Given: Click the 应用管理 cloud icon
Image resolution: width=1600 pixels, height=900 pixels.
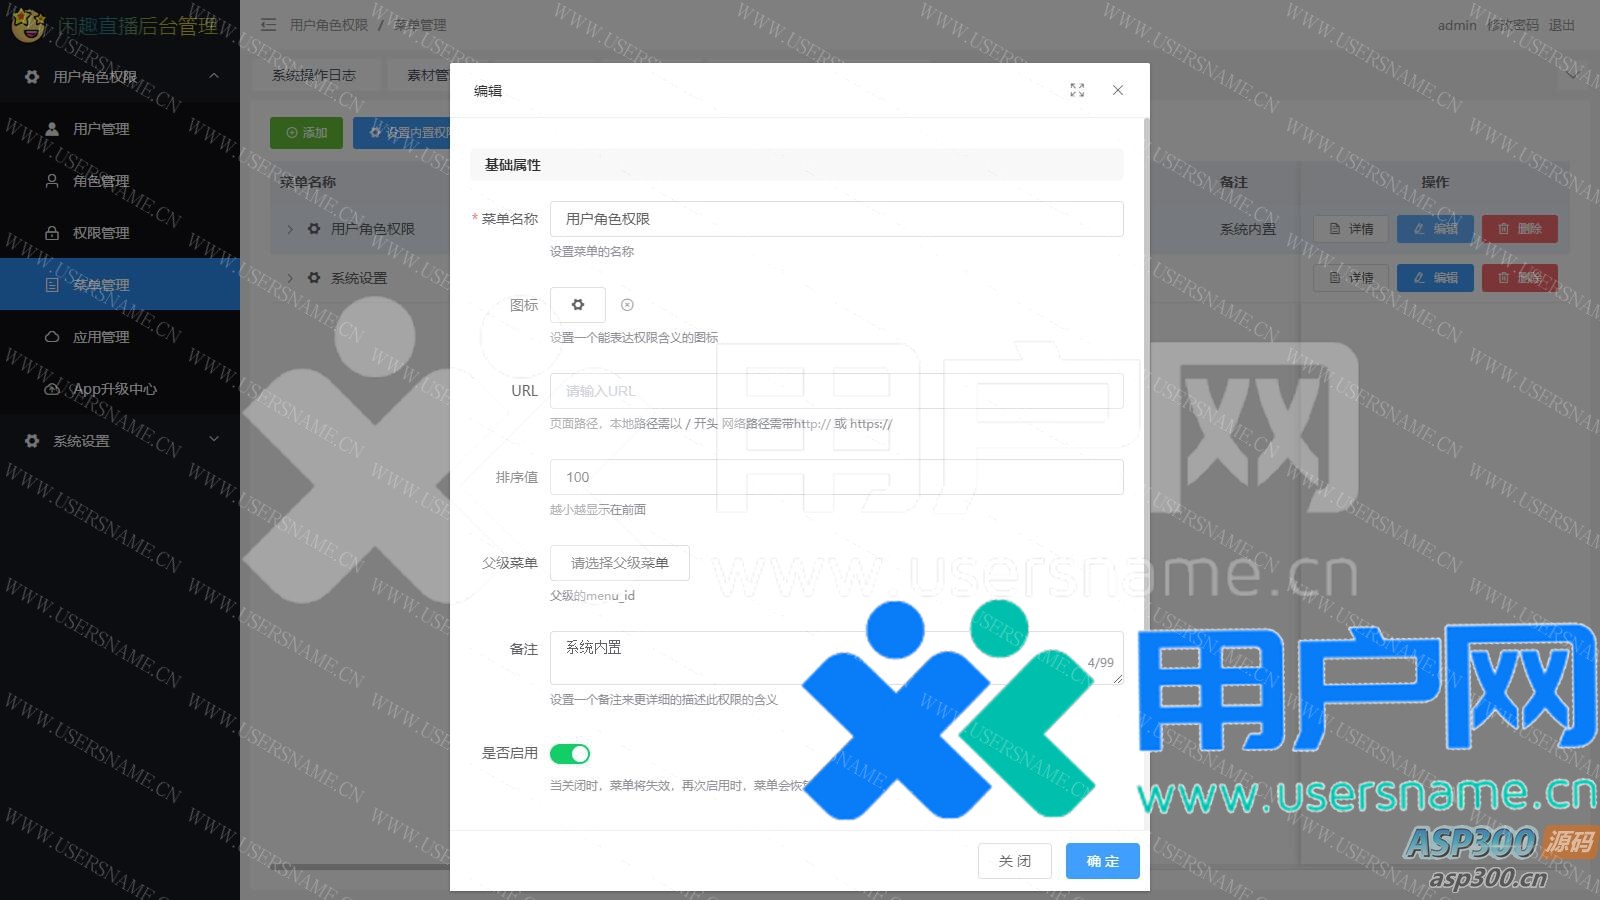Looking at the screenshot, I should (52, 337).
